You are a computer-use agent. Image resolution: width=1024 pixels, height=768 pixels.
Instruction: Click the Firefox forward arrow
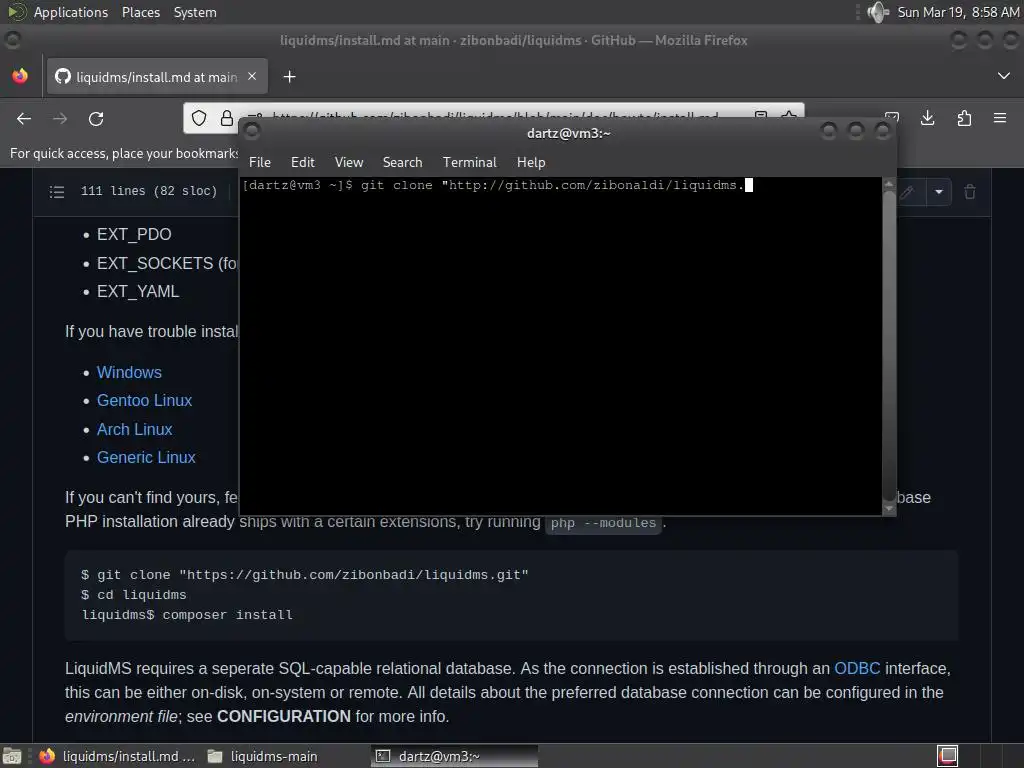pos(60,119)
